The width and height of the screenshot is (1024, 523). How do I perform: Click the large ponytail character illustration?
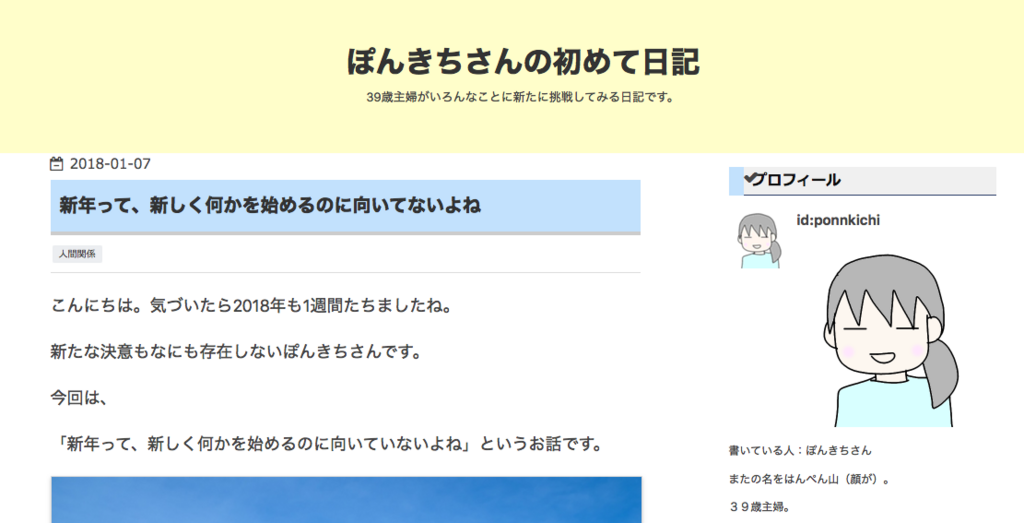tap(892, 341)
